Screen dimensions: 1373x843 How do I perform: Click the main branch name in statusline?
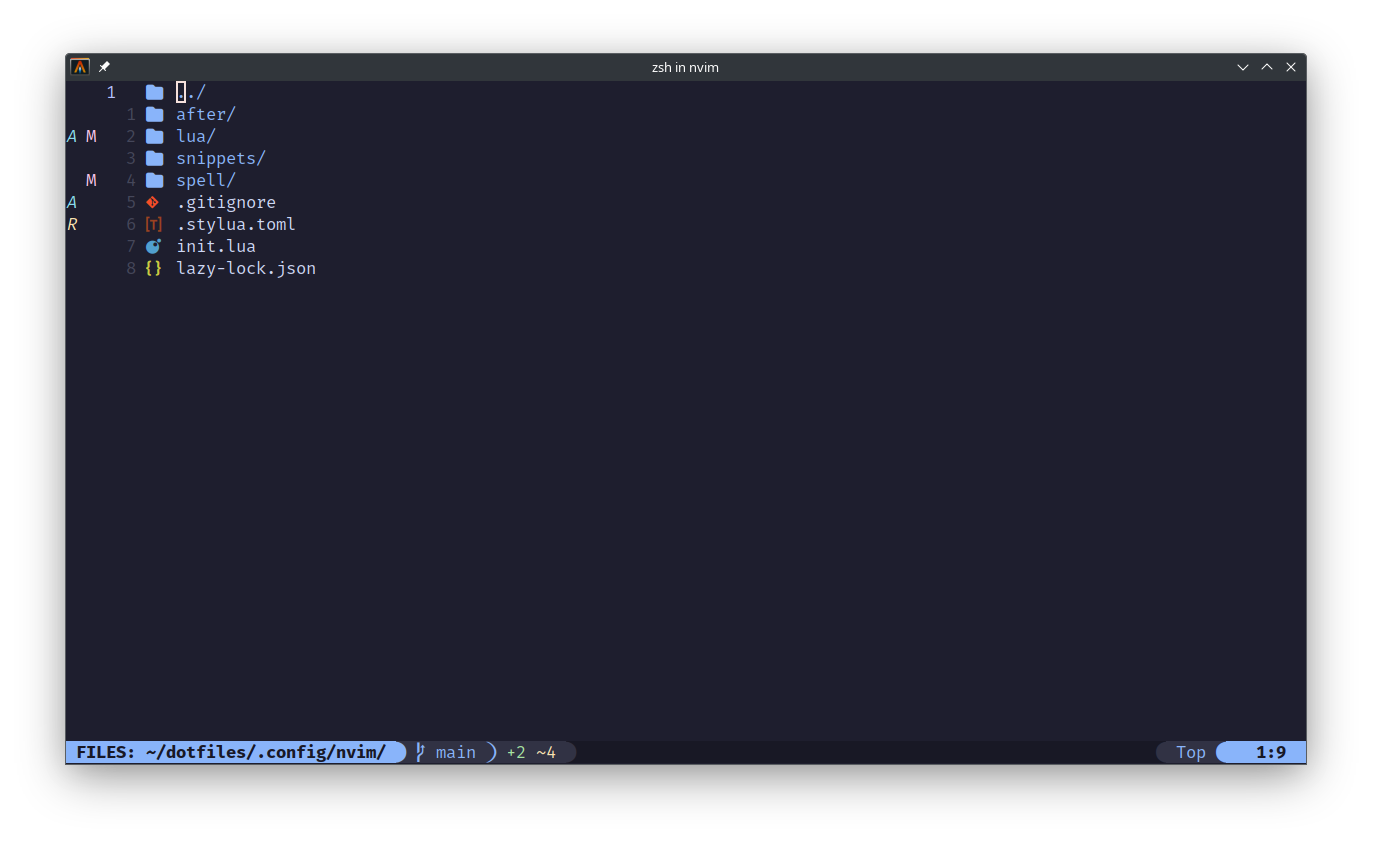point(455,752)
